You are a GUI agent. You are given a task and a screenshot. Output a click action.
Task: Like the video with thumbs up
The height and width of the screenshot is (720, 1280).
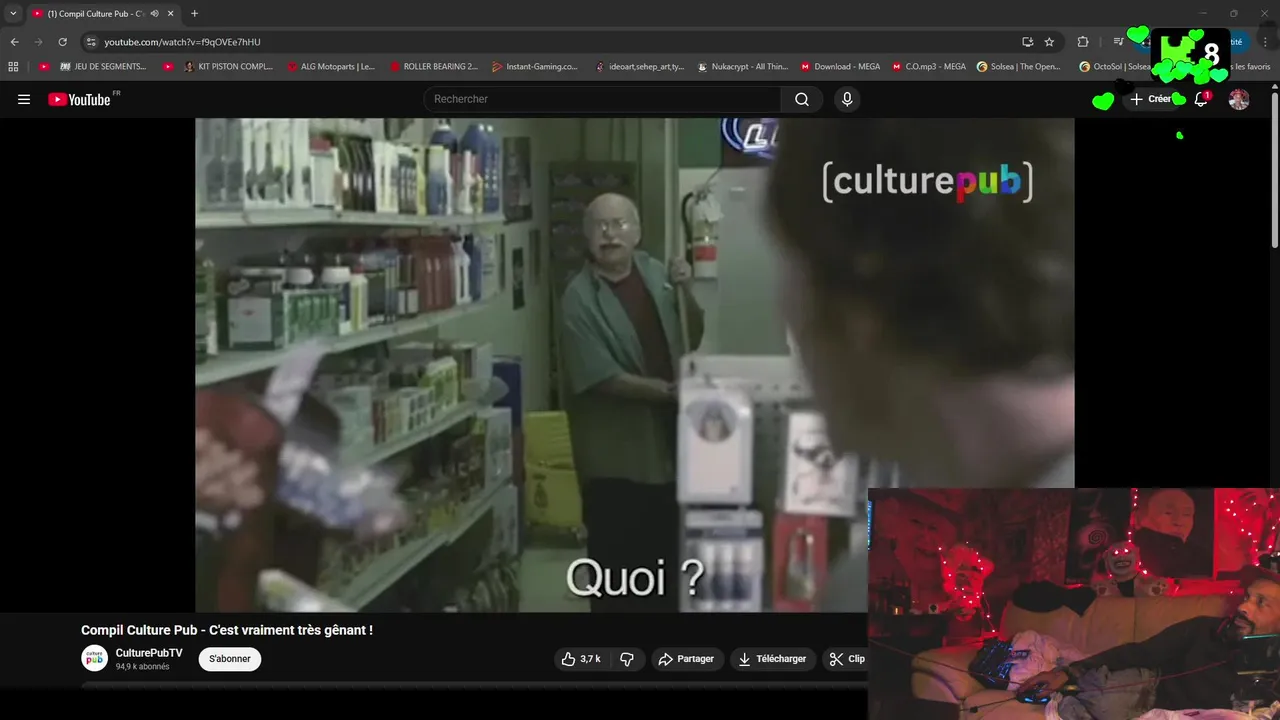coord(580,659)
